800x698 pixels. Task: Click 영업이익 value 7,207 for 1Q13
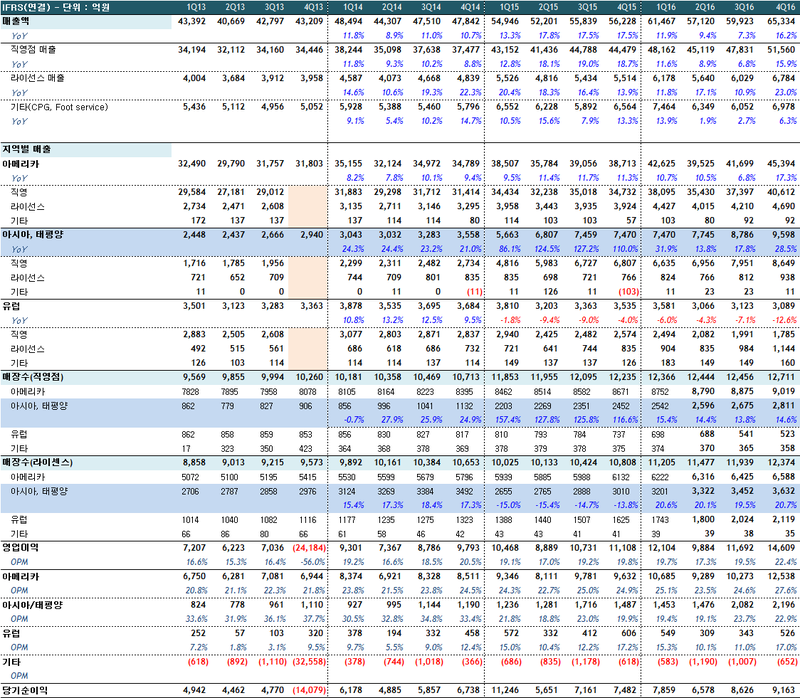click(x=194, y=548)
